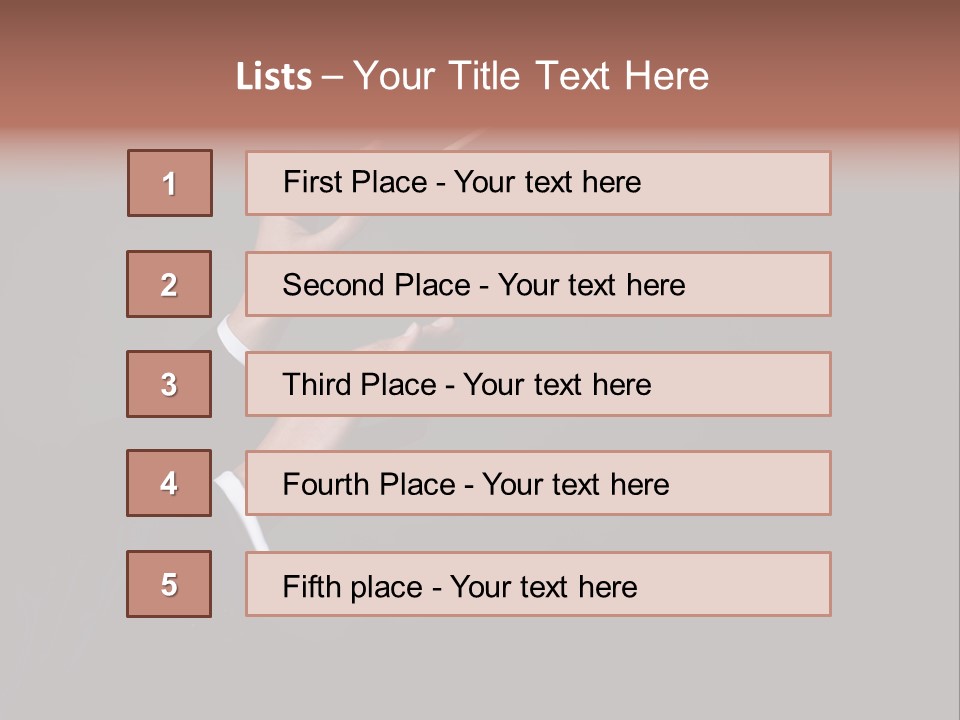Click the bold word "Lists" in title
The image size is (960, 720).
(274, 77)
